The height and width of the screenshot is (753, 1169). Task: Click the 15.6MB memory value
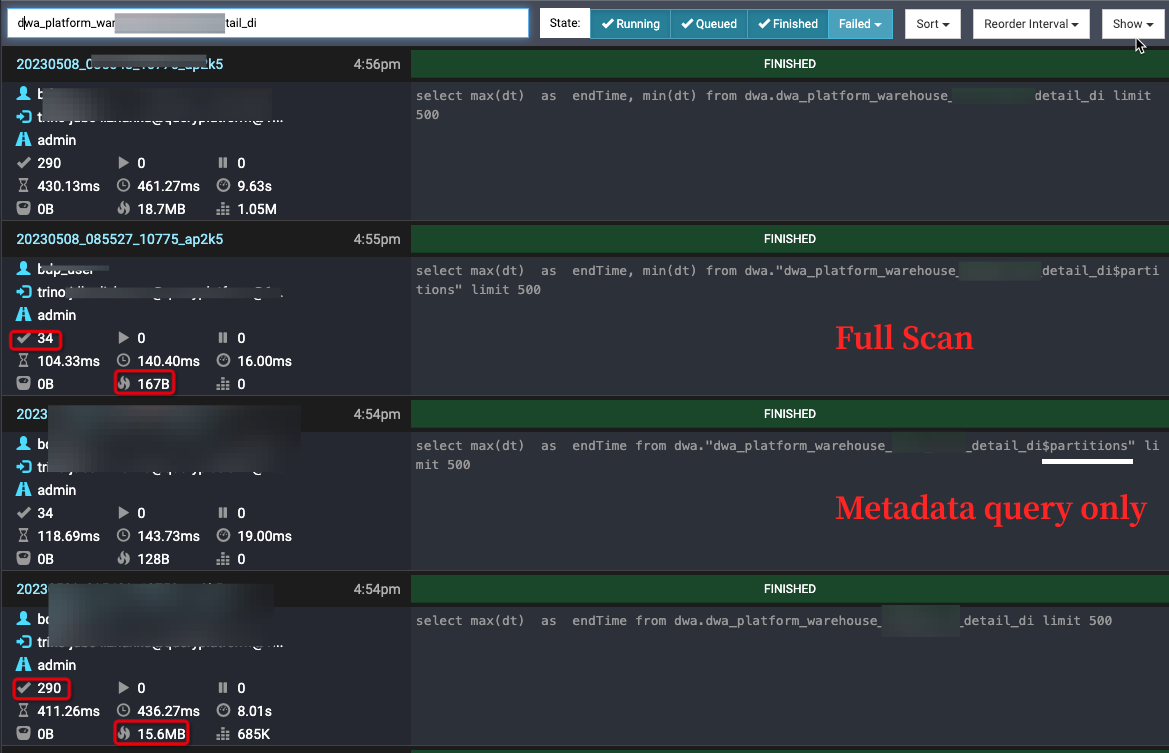161,734
